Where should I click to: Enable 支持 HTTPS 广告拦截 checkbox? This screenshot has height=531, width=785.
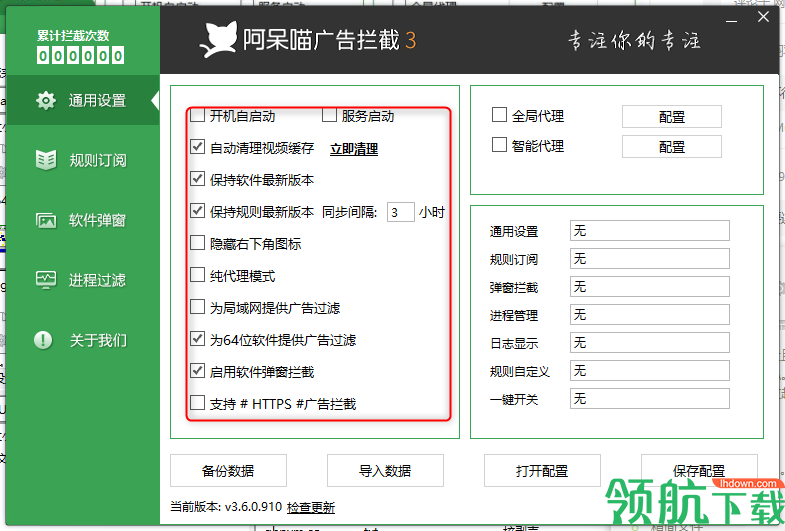pos(198,403)
